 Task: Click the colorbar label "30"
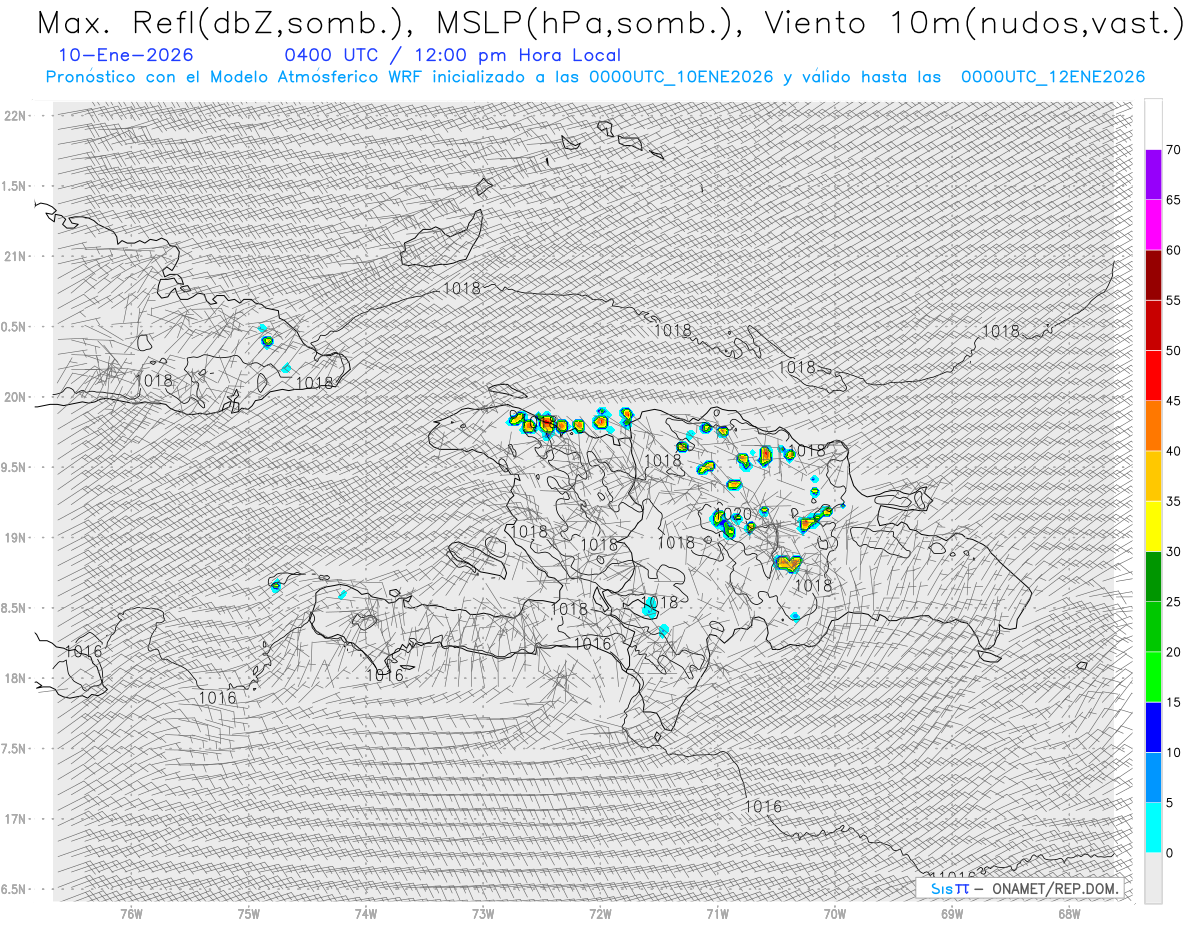tap(1174, 551)
